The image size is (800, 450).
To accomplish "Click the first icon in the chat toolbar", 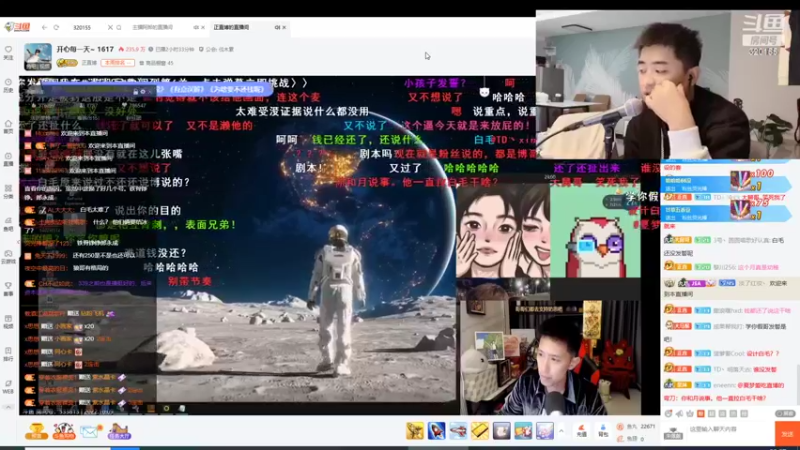I will pyautogui.click(x=668, y=414).
